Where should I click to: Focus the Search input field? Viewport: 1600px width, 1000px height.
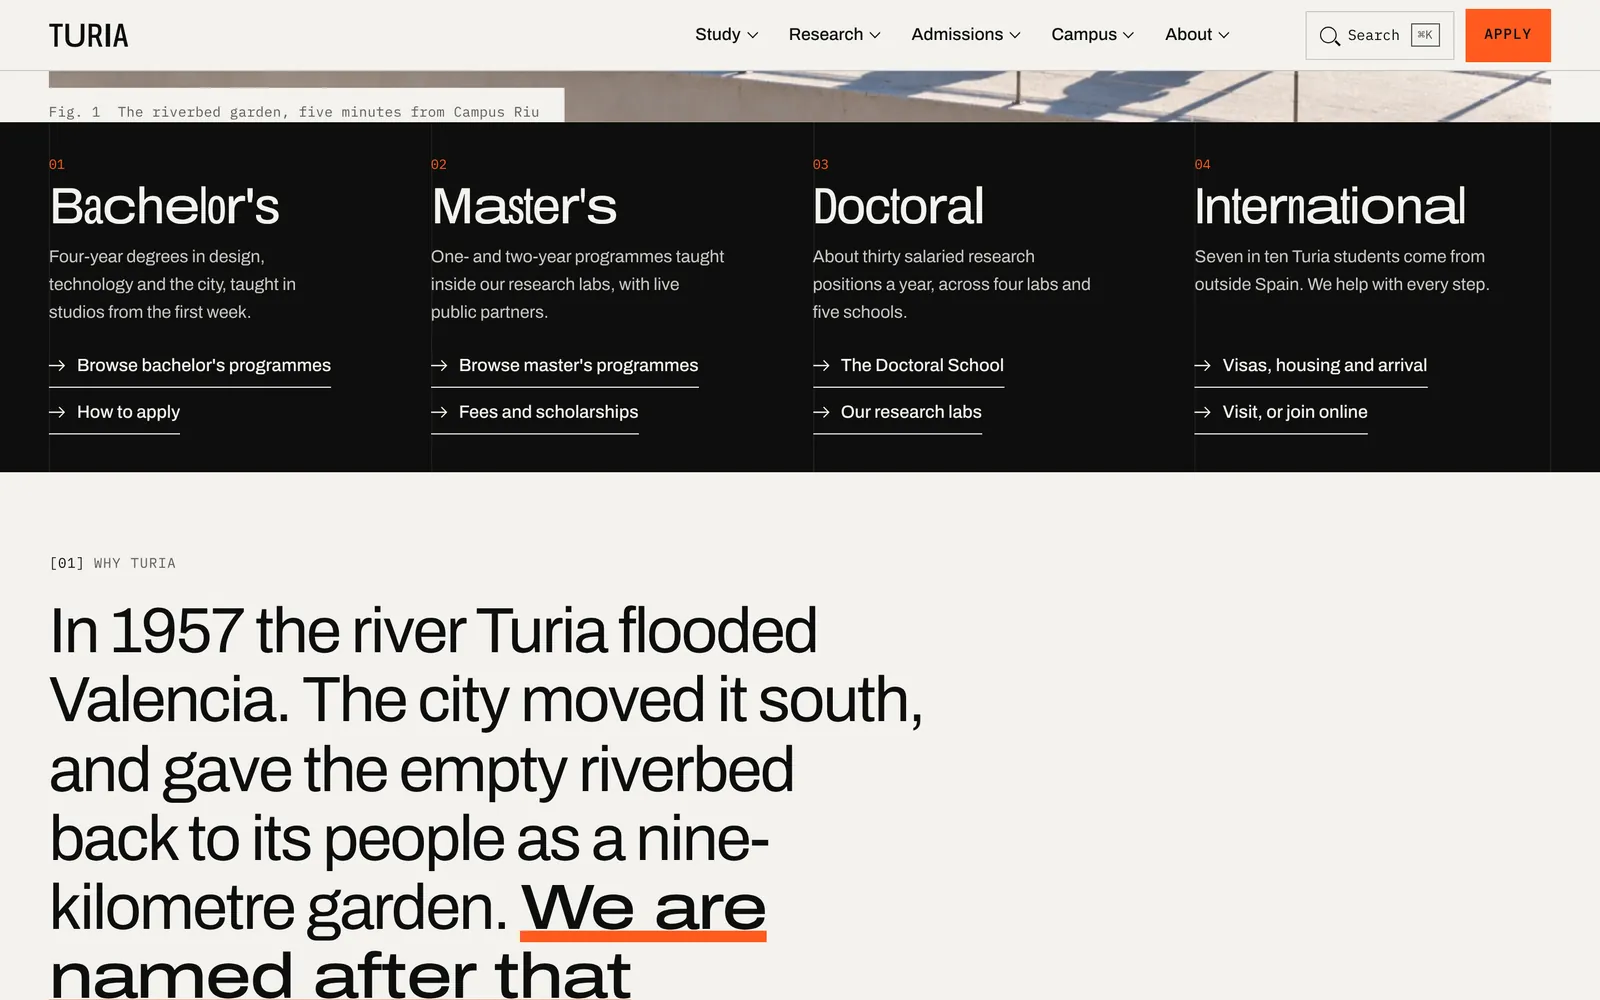coord(1380,35)
